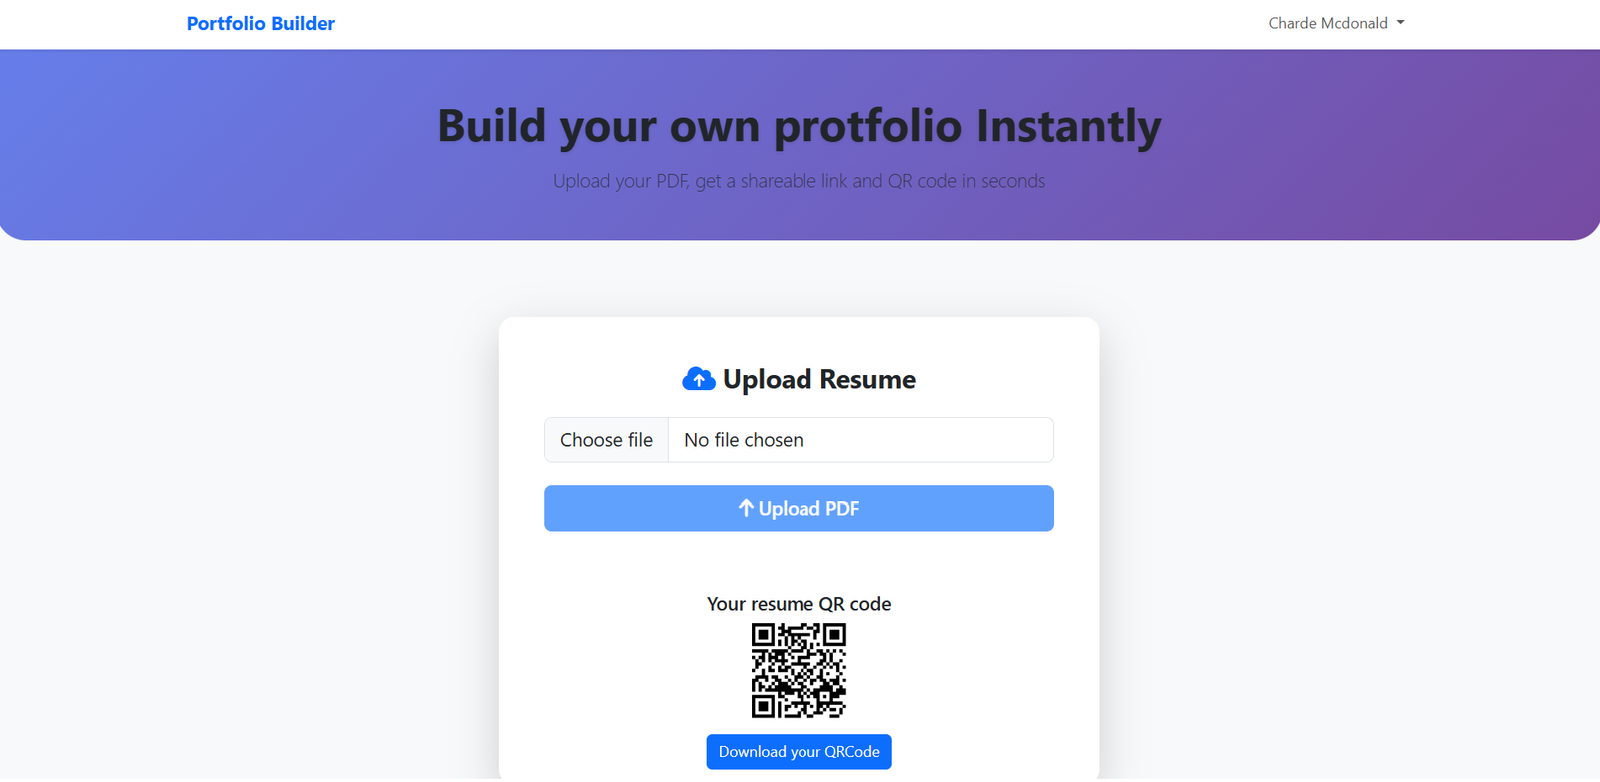Screen dimensions: 1600x782
Task: Click the "Upload Resume" heading text
Action: tap(819, 380)
